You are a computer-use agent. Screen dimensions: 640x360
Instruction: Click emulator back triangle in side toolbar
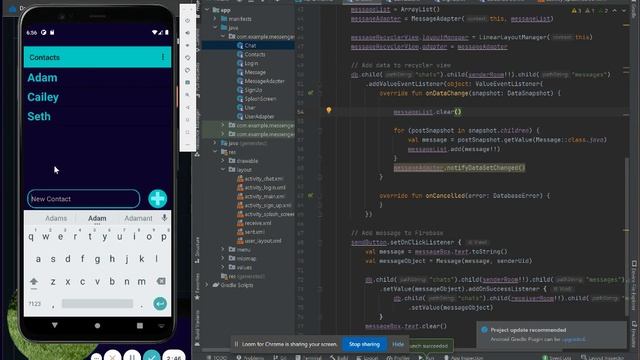tap(187, 107)
